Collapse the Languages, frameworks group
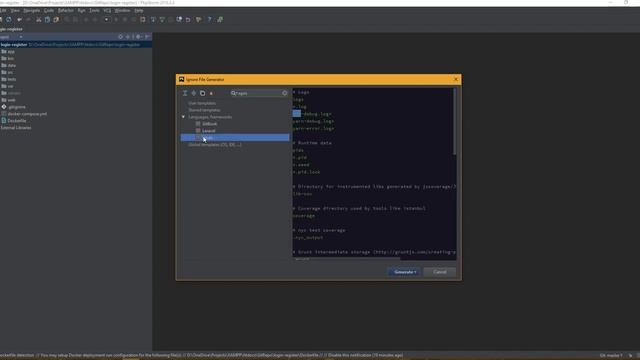Screen dimensions: 640x360 click(183, 117)
